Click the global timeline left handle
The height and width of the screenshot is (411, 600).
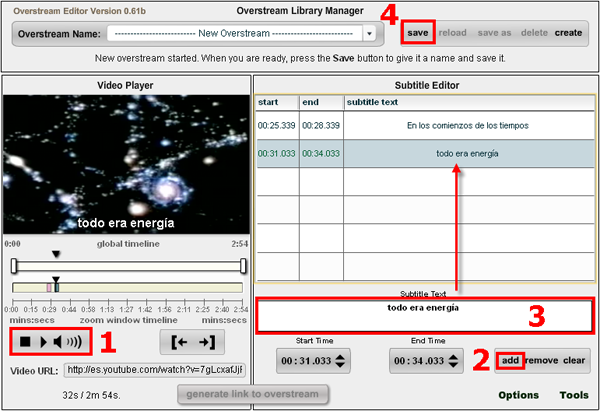14,265
